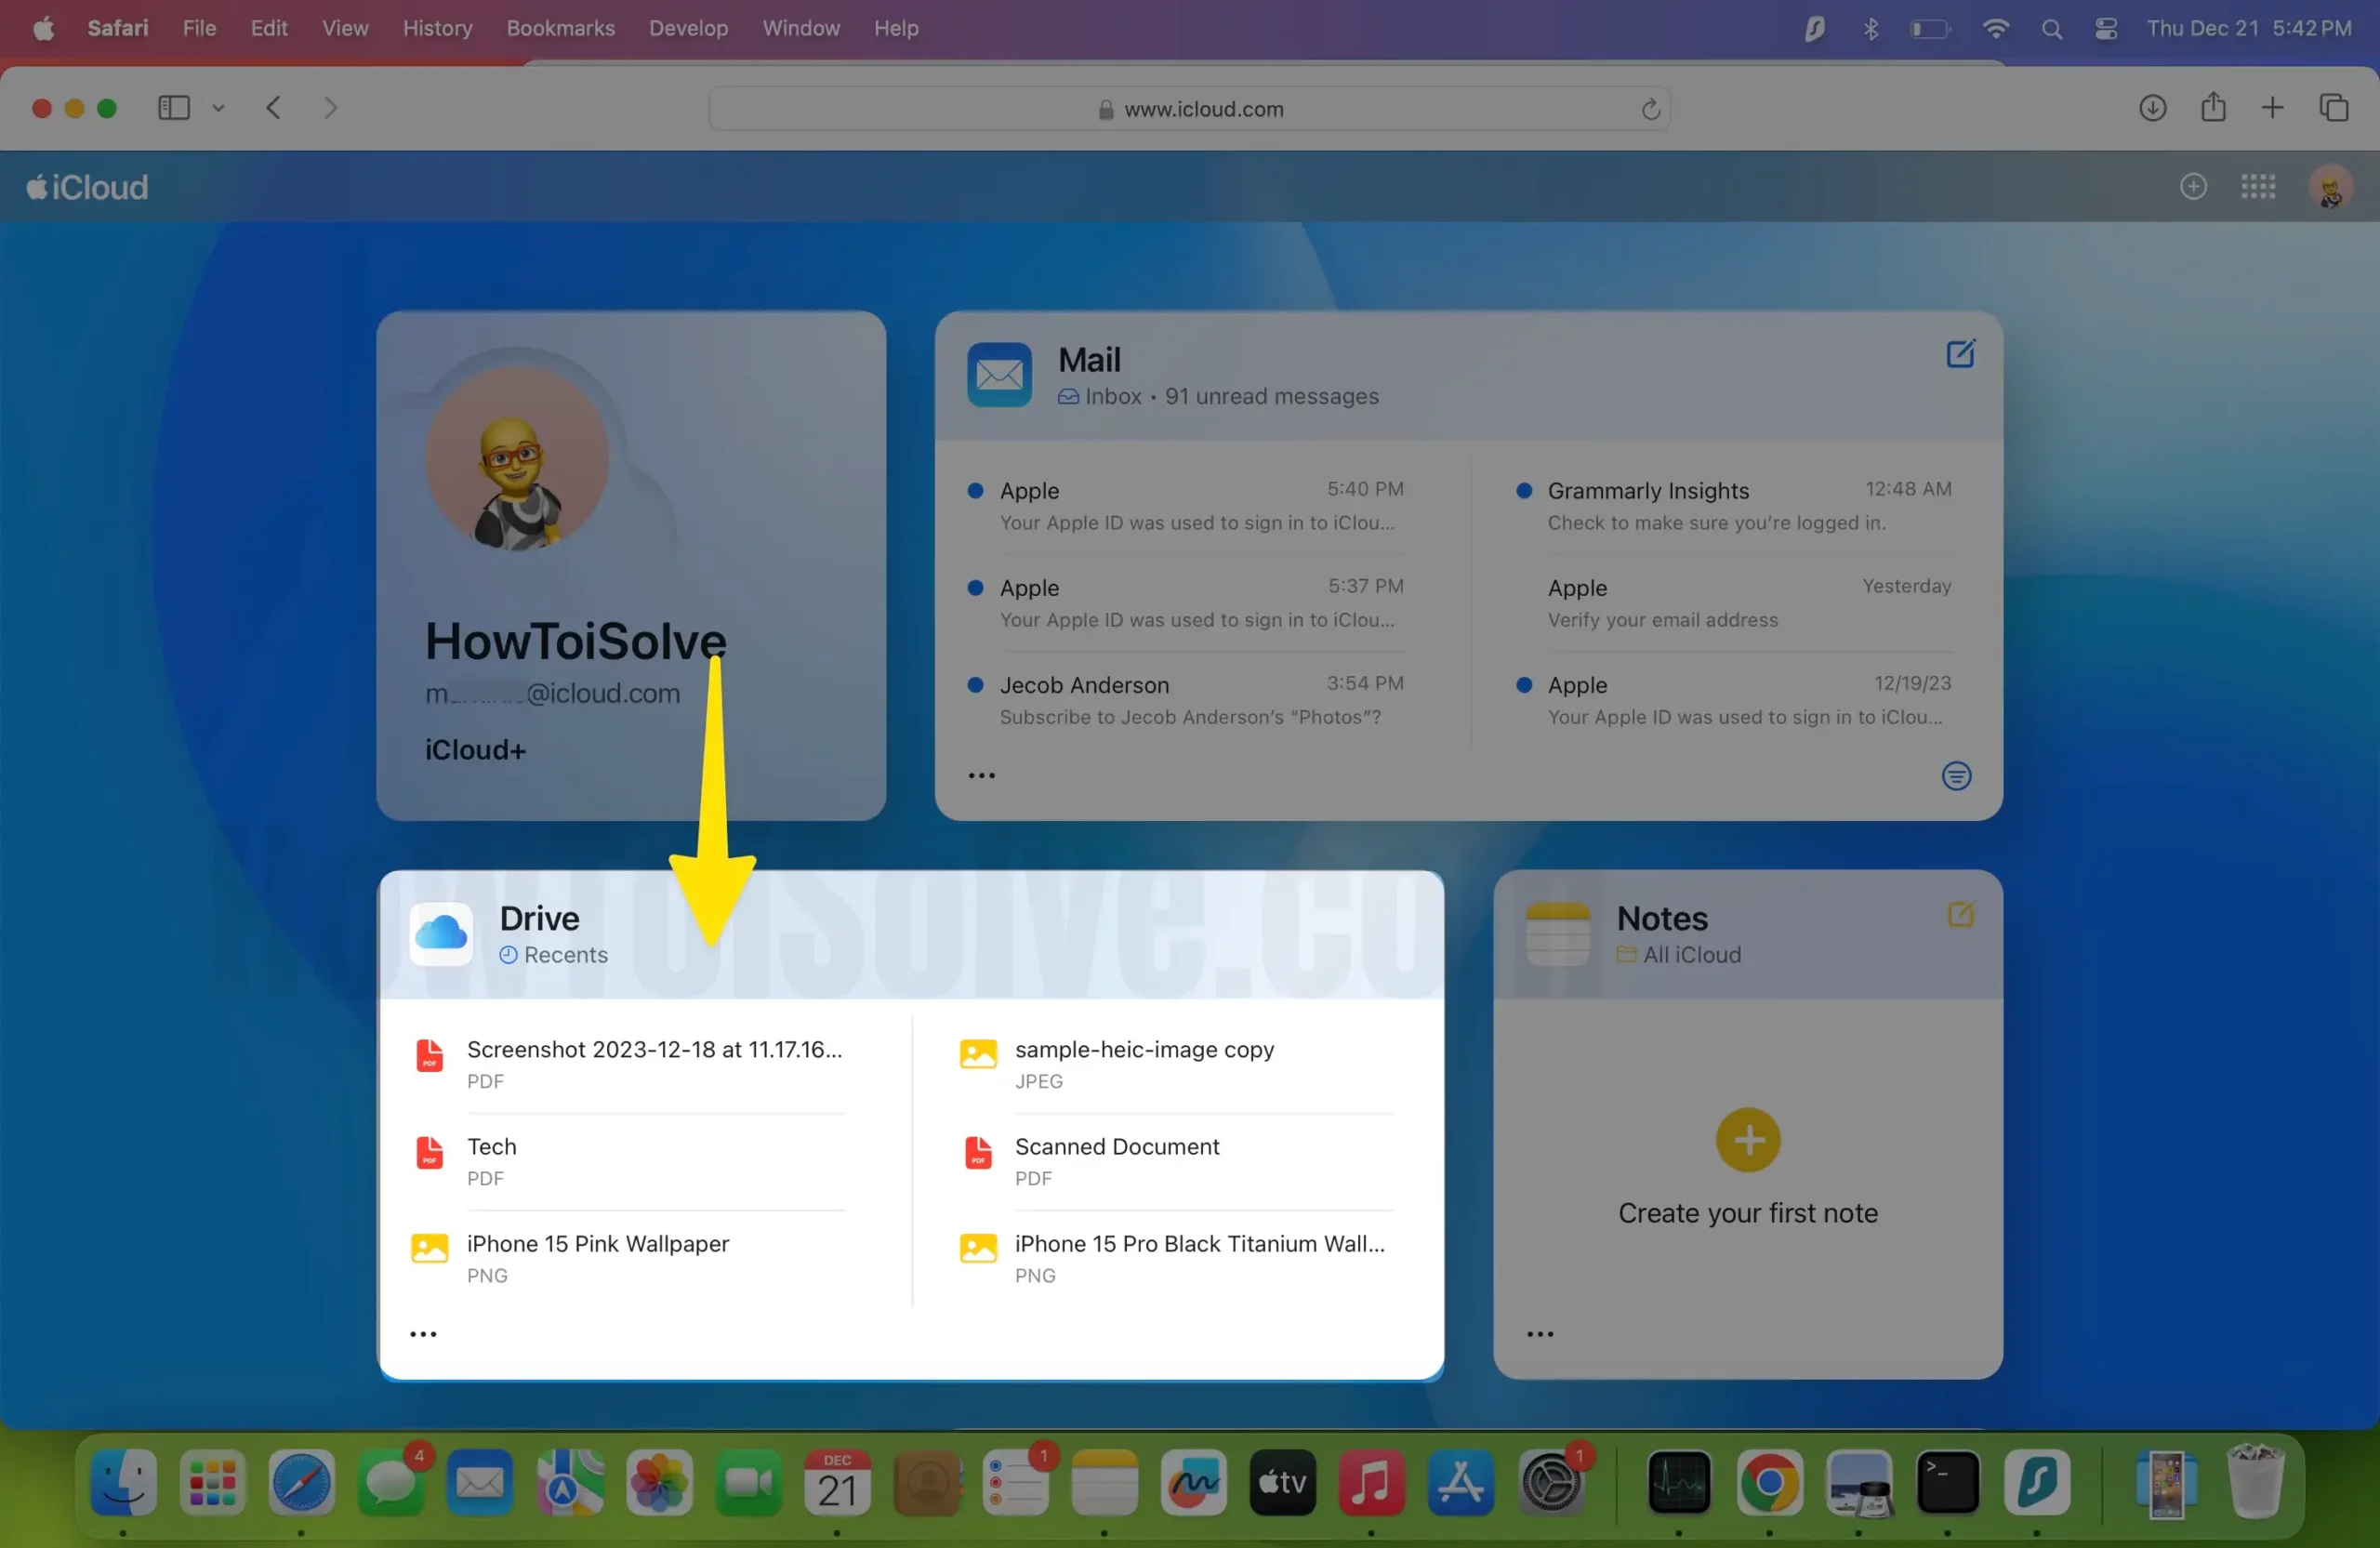
Task: Open the View menu
Action: tap(345, 29)
